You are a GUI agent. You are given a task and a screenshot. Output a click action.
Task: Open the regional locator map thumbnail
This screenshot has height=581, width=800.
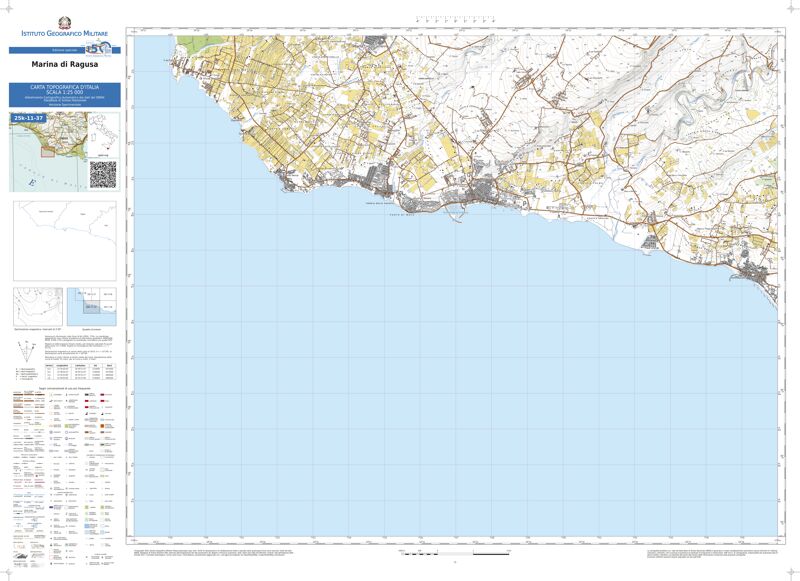click(x=48, y=152)
